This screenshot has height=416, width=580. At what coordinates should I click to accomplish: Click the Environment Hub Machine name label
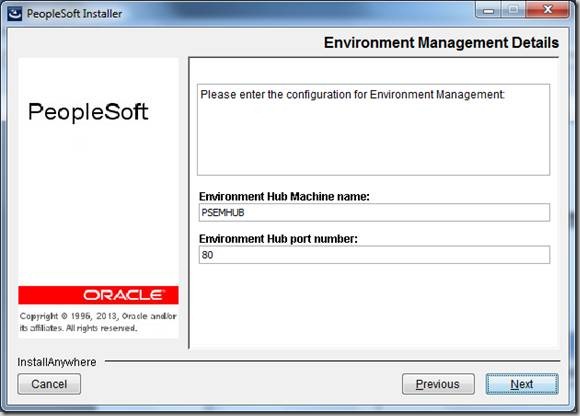[x=284, y=196]
